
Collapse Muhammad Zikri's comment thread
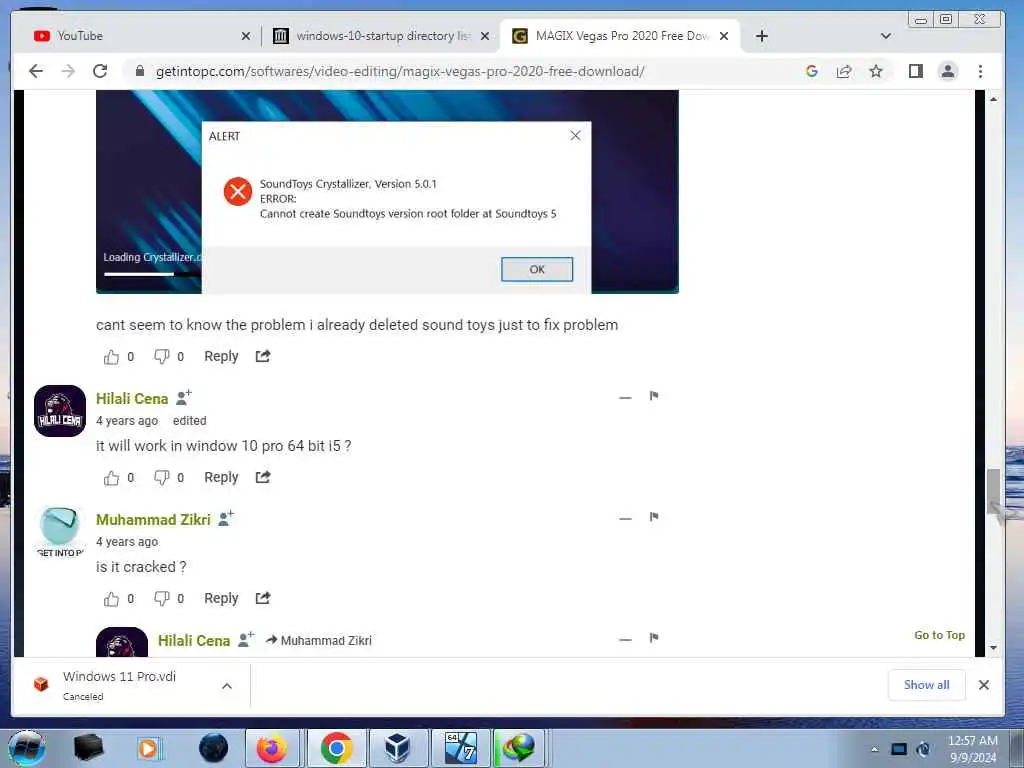click(x=625, y=519)
